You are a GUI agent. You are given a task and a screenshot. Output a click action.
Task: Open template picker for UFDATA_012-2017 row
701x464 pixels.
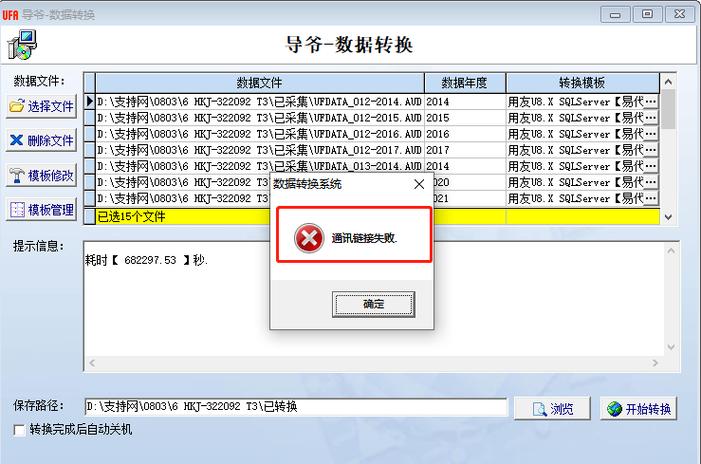click(651, 150)
